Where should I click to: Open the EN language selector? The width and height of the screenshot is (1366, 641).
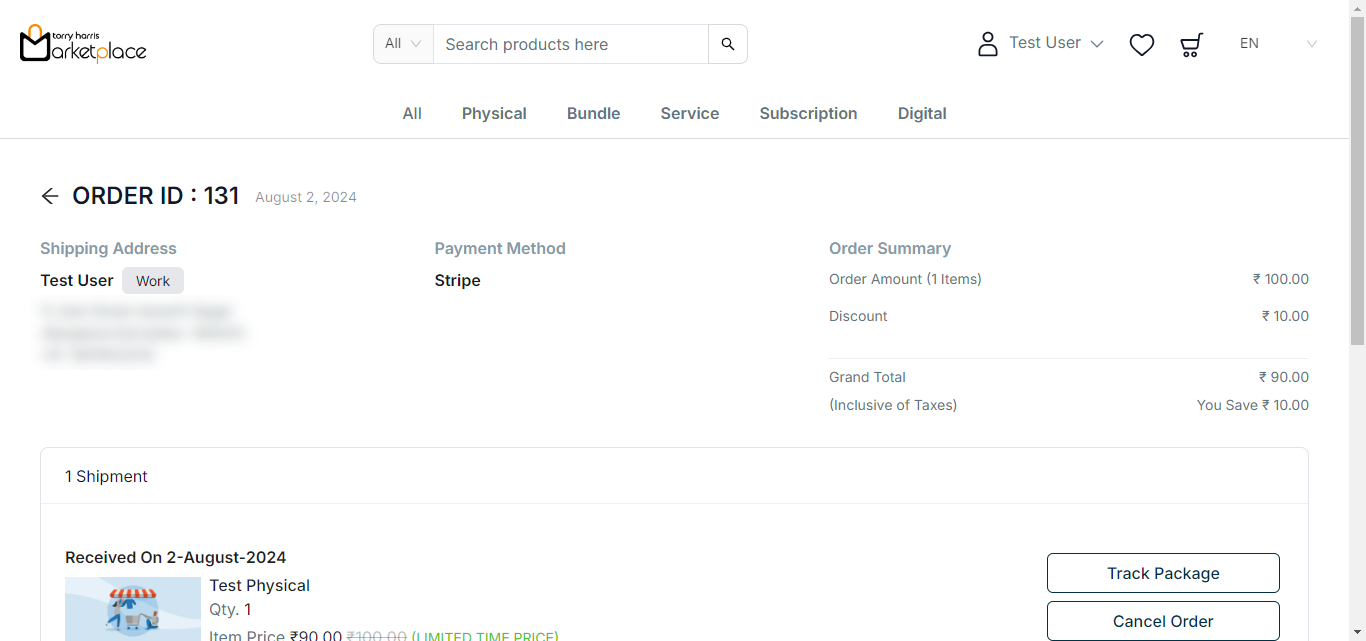[x=1277, y=44]
